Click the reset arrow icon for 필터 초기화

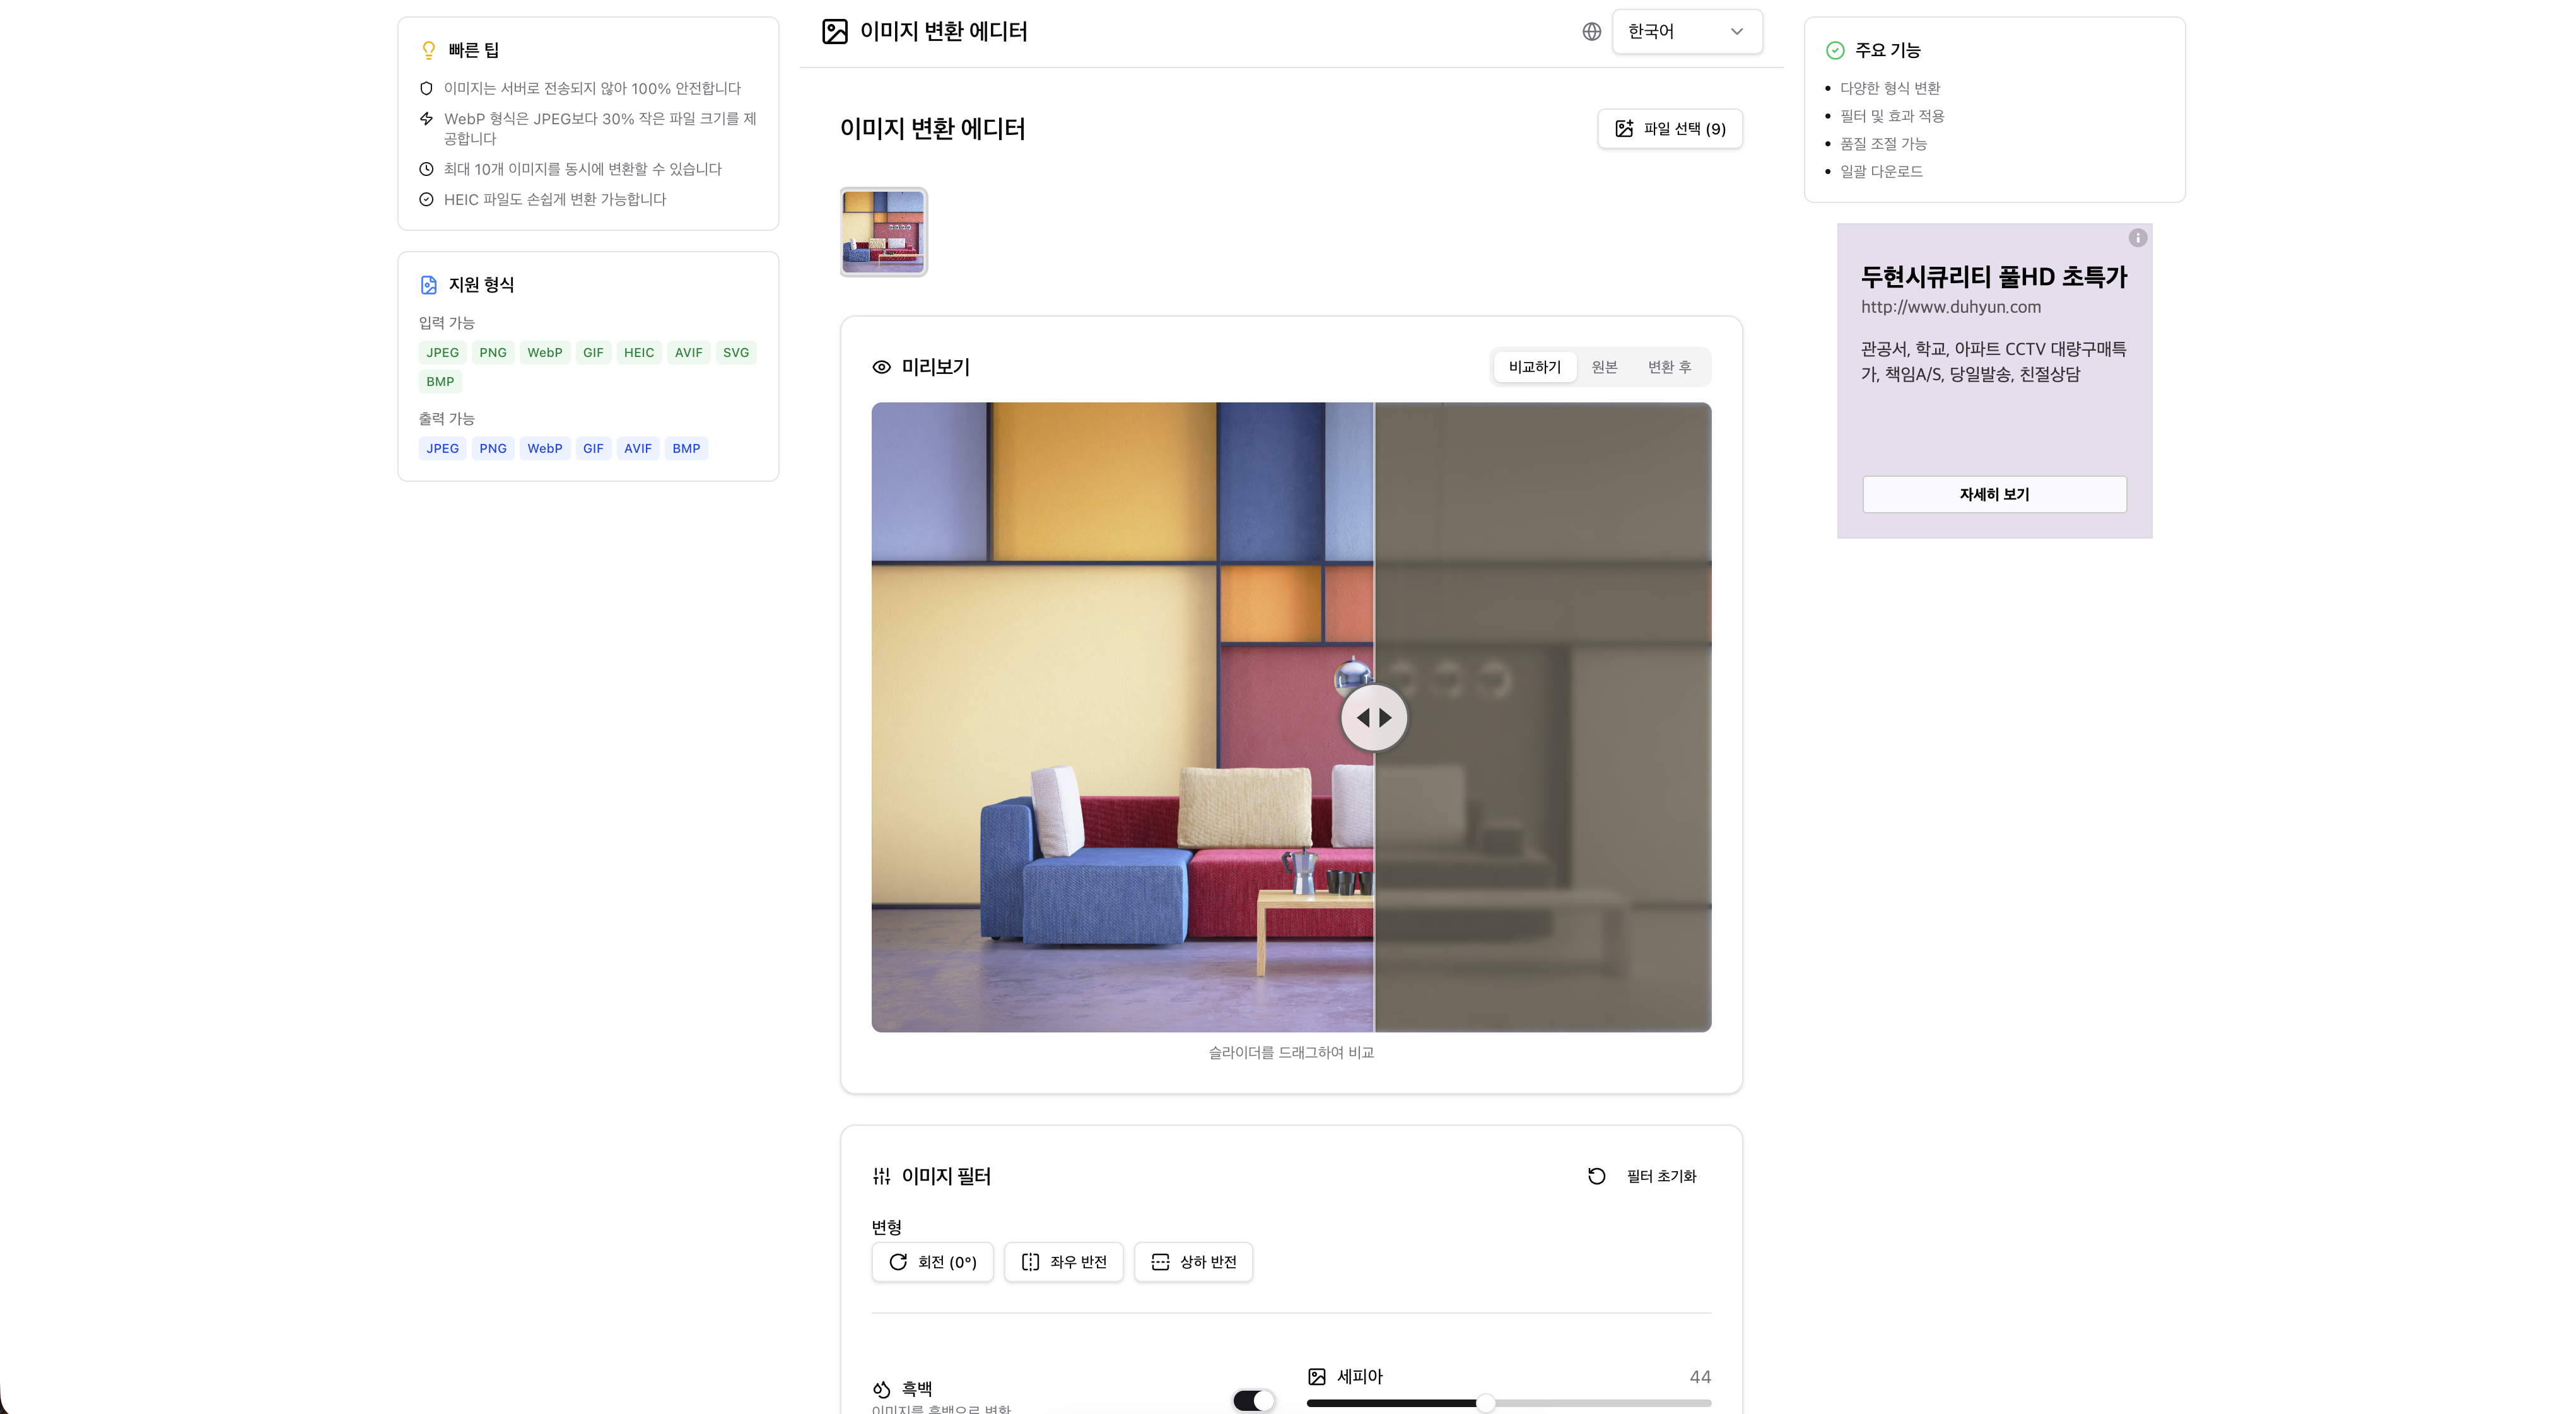(x=1596, y=1176)
